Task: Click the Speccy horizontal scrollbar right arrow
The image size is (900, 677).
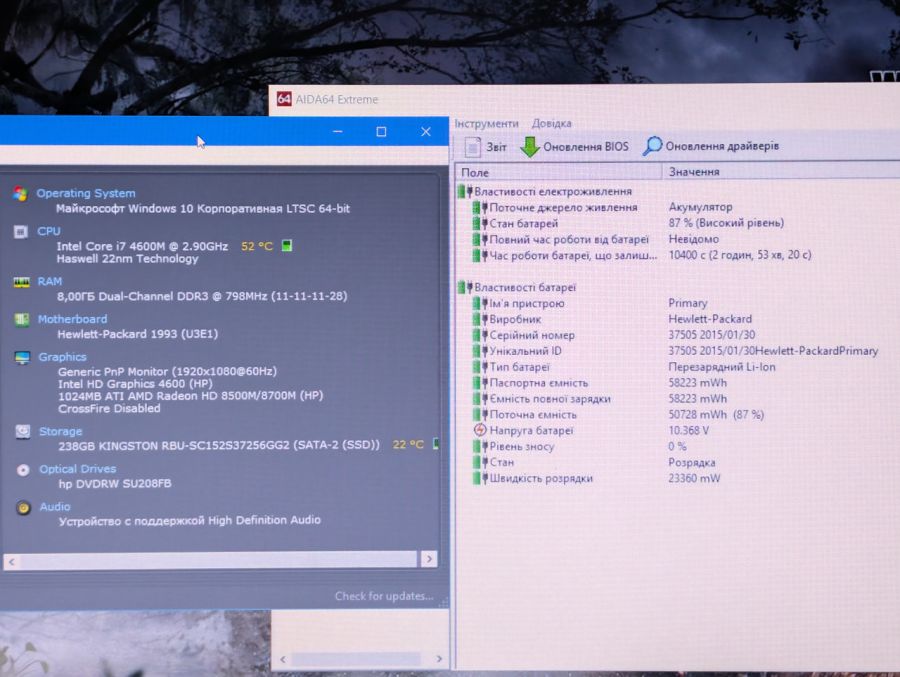Action: click(429, 559)
